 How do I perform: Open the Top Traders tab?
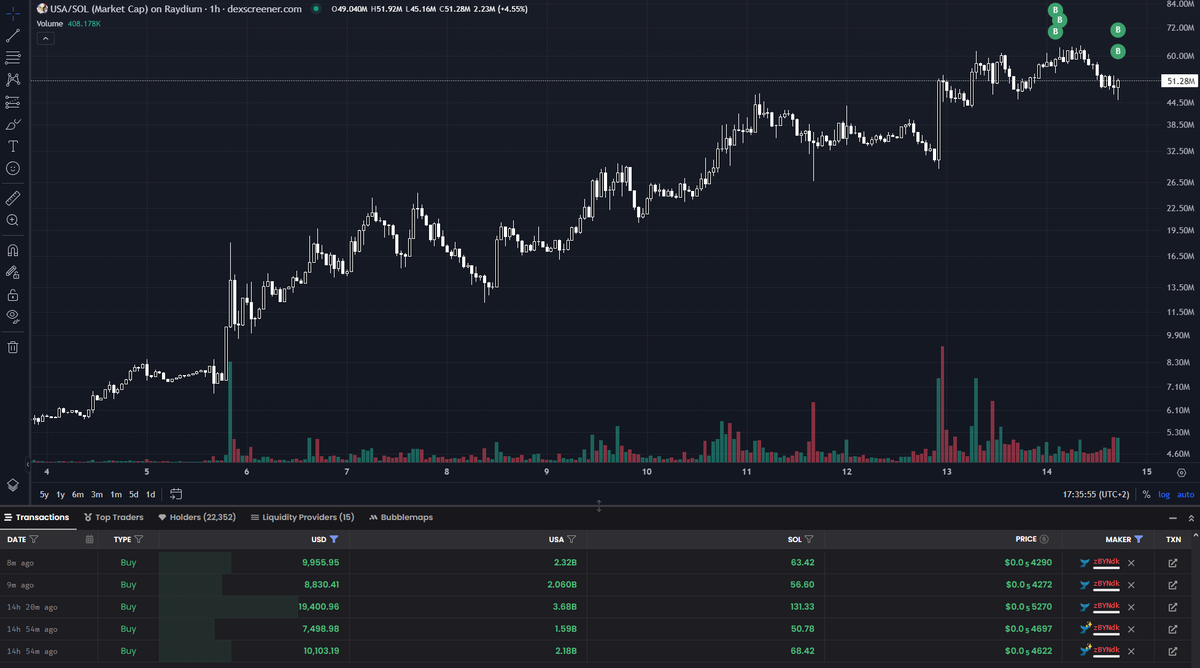tap(113, 517)
